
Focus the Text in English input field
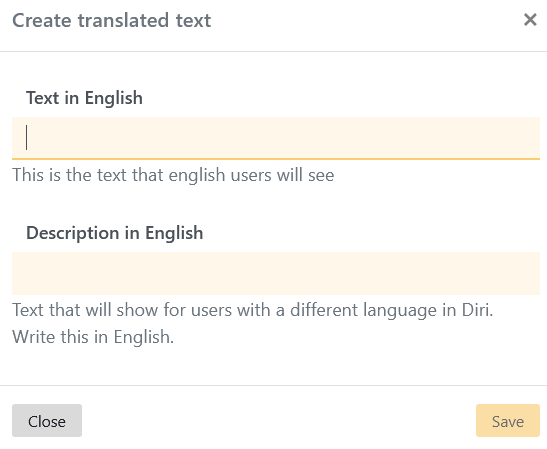[x=276, y=138]
